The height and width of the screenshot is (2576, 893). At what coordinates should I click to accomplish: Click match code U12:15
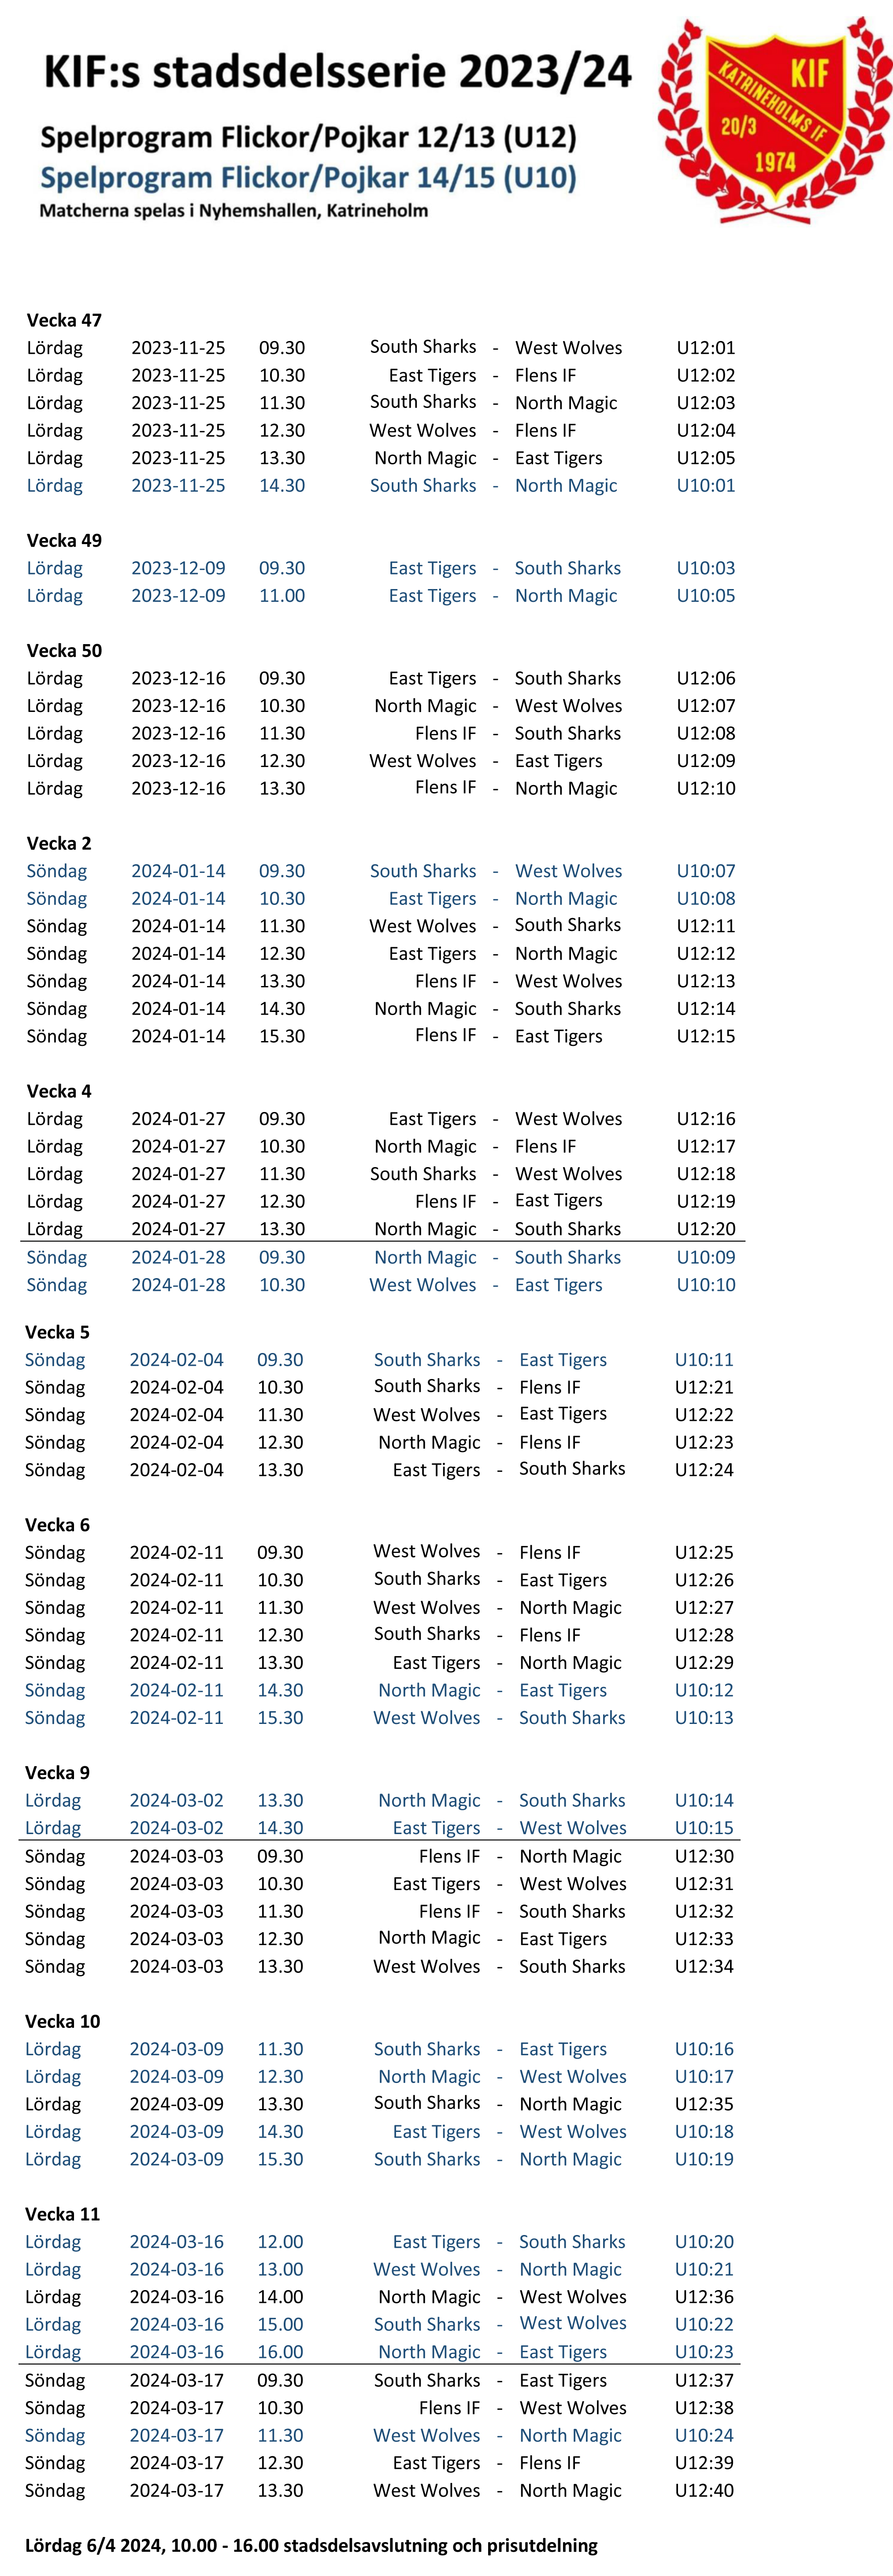(705, 1036)
